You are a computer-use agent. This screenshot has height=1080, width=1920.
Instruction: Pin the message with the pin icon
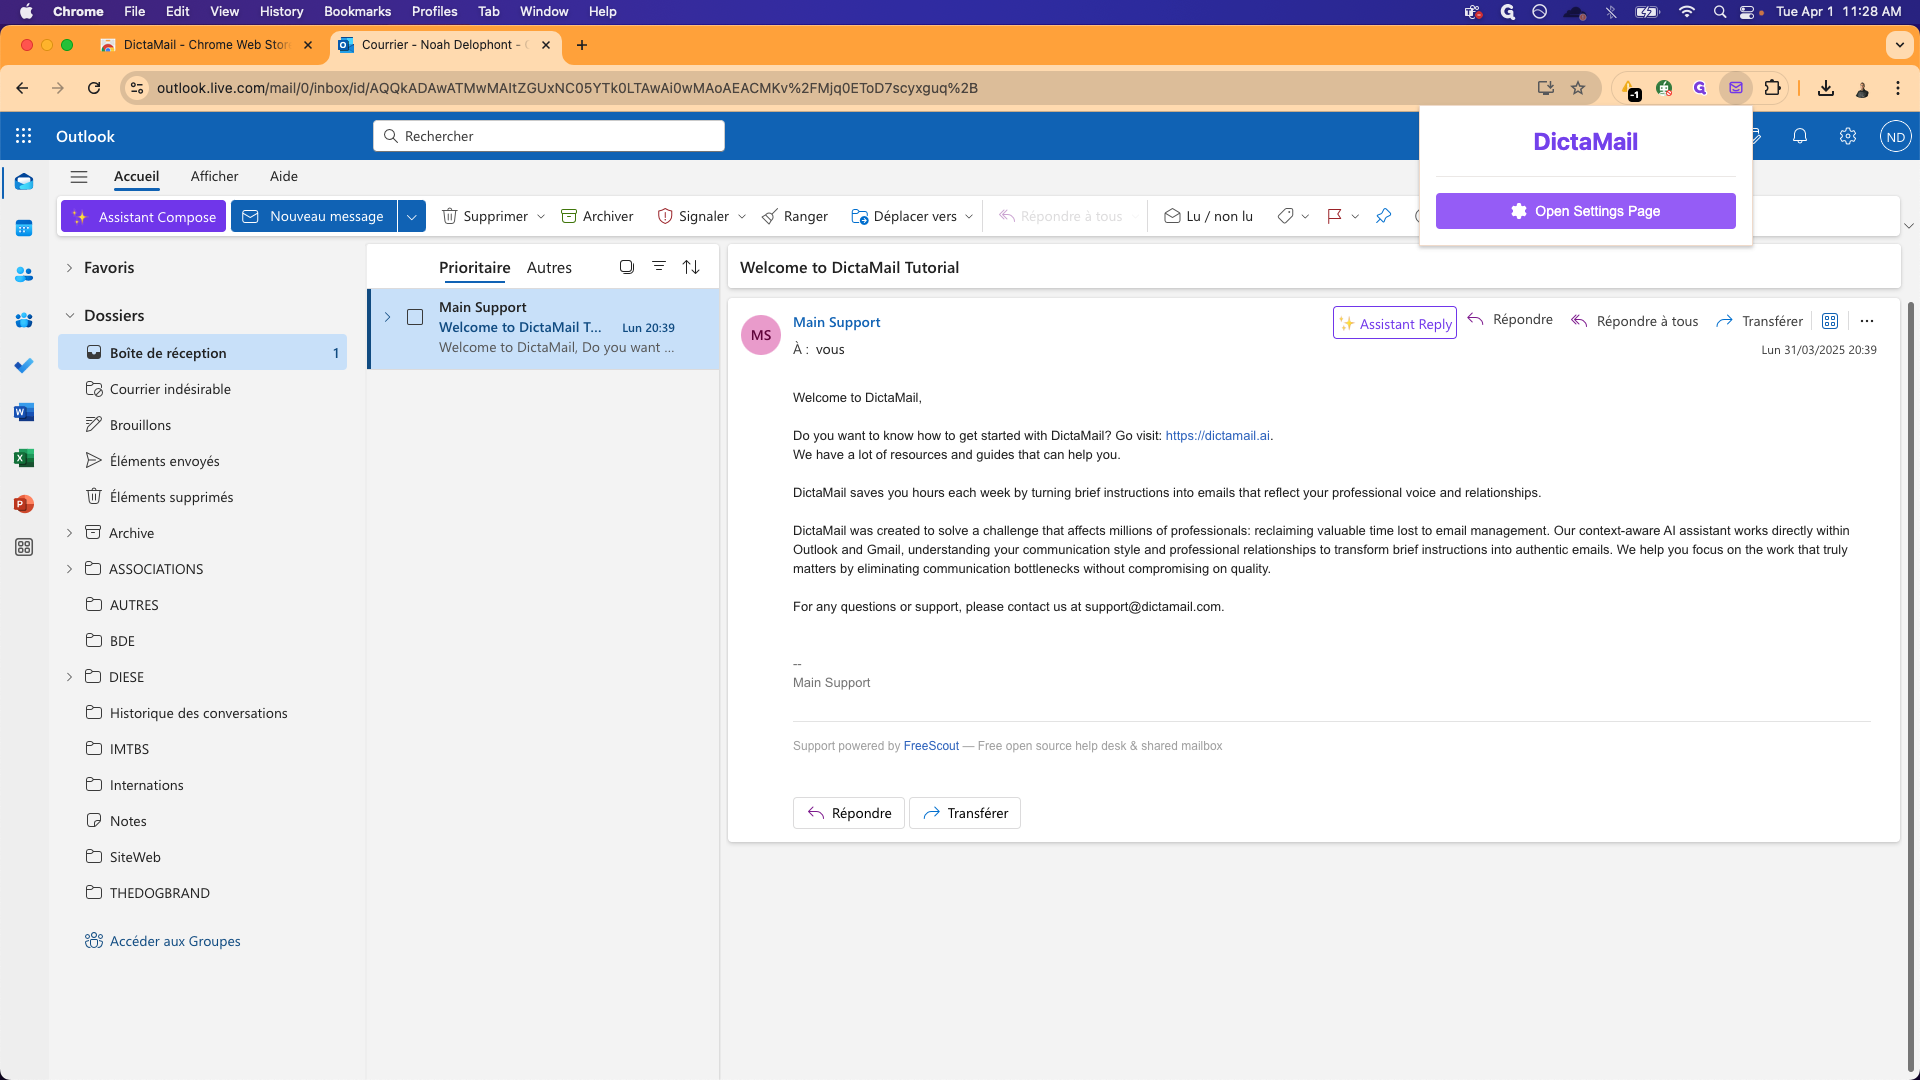1383,216
